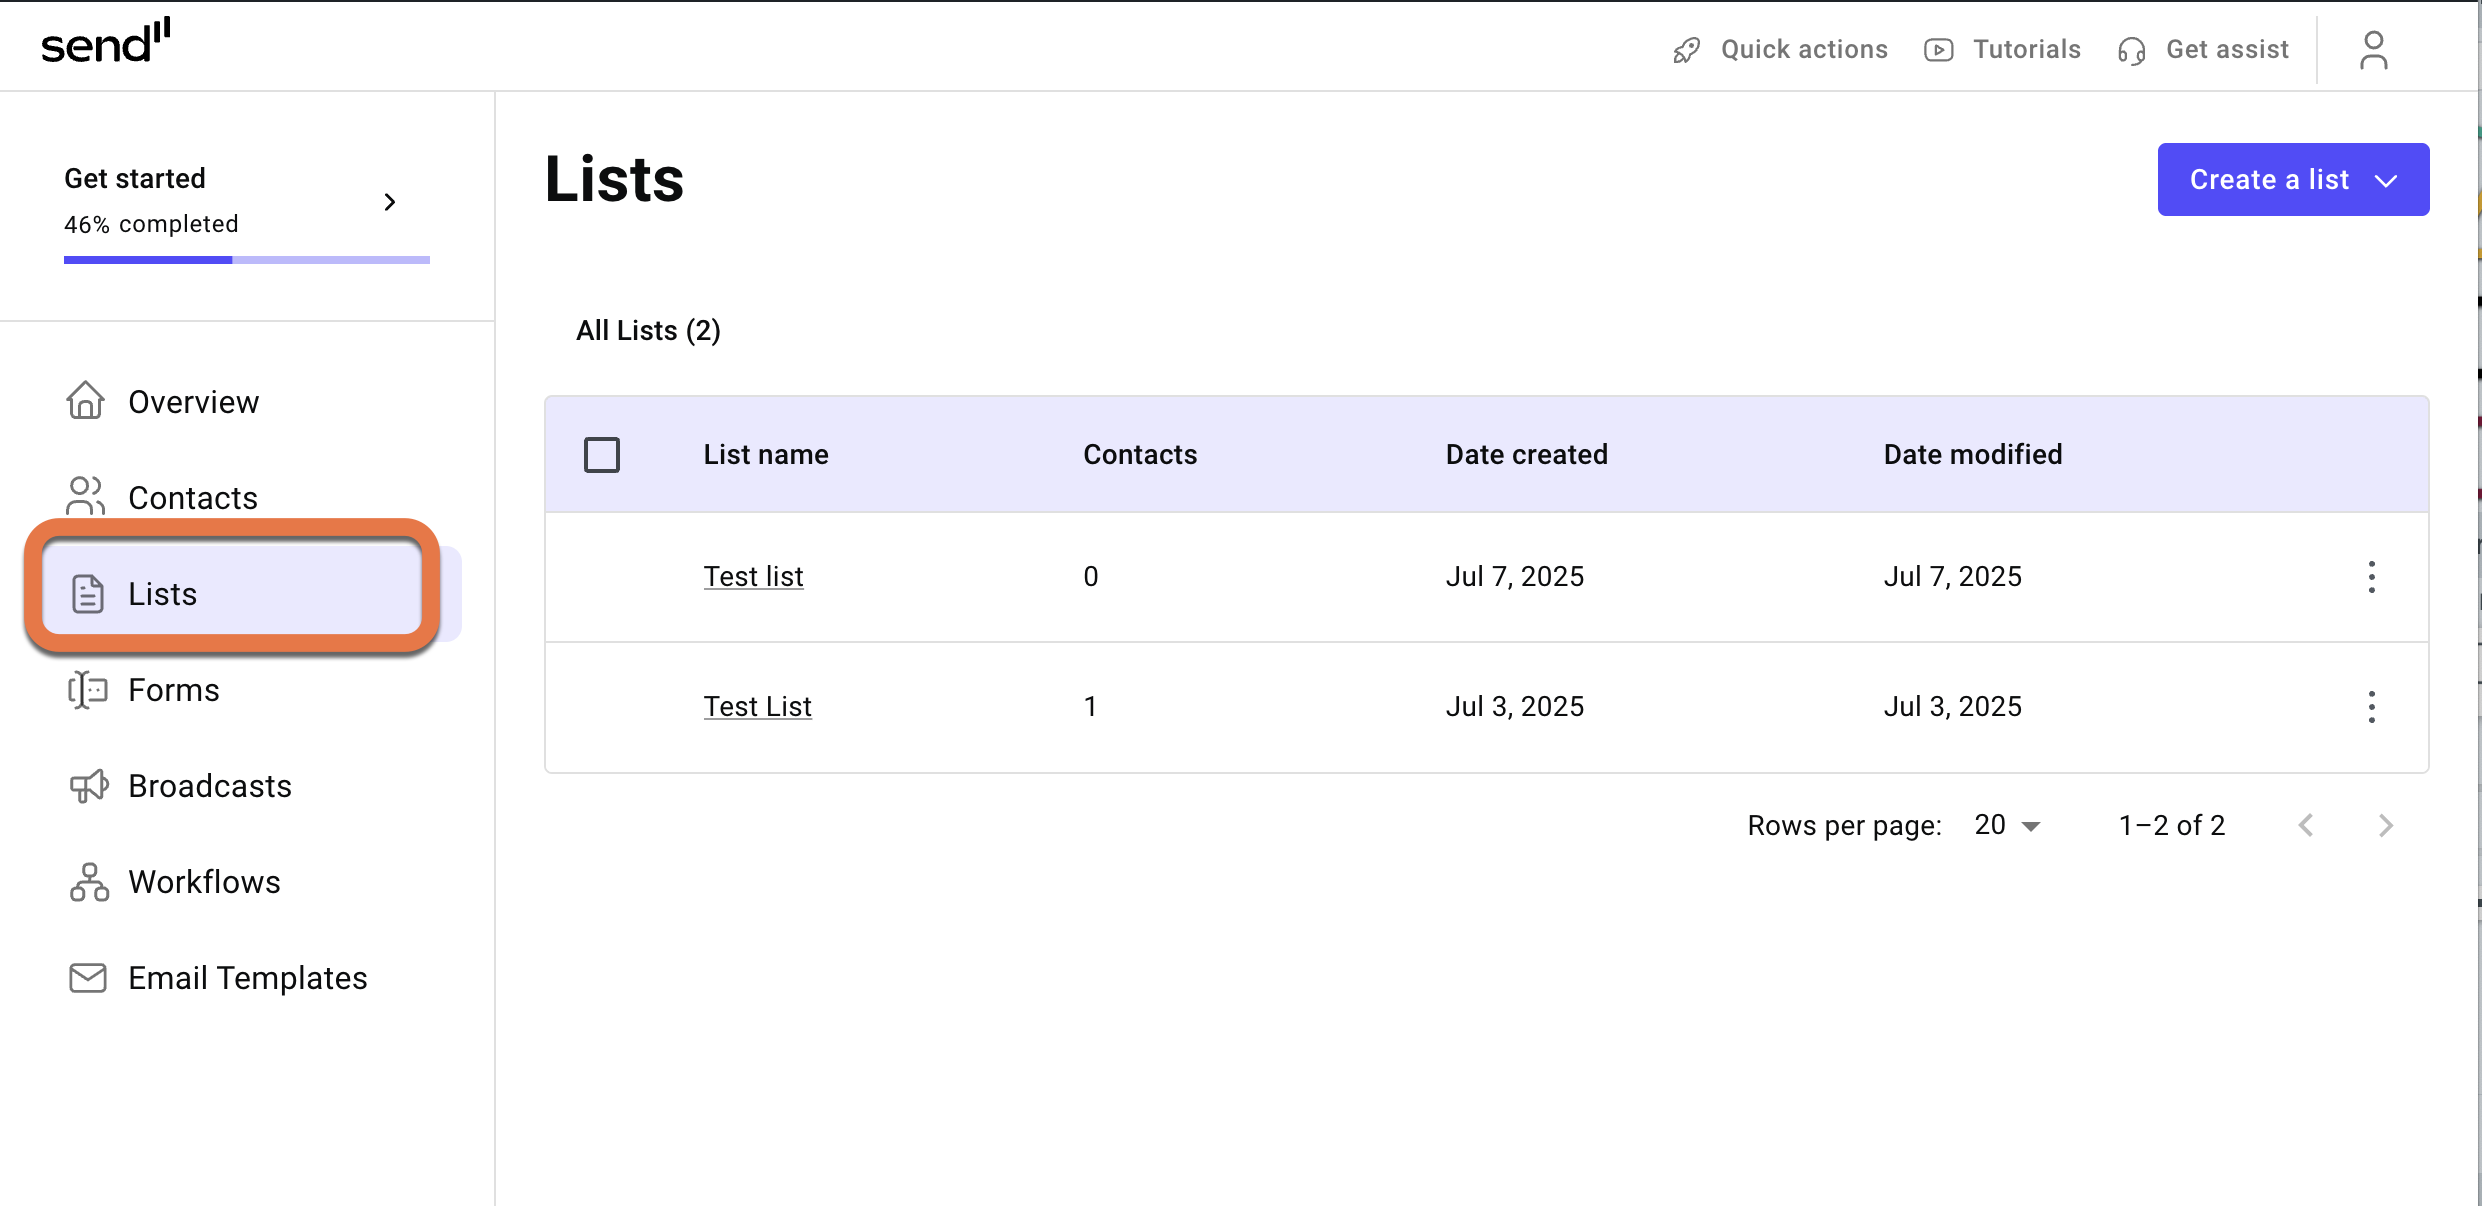Click the Broadcasts megaphone icon
The image size is (2482, 1206).
[x=89, y=786]
